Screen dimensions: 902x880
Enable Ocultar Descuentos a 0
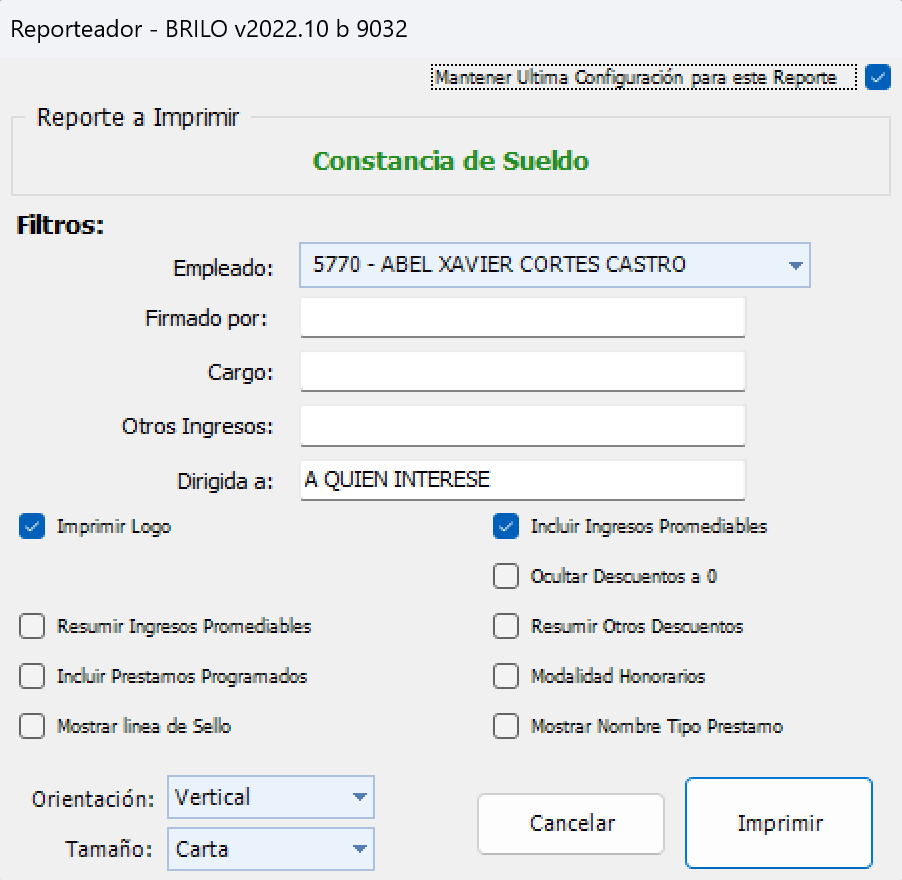(x=505, y=576)
